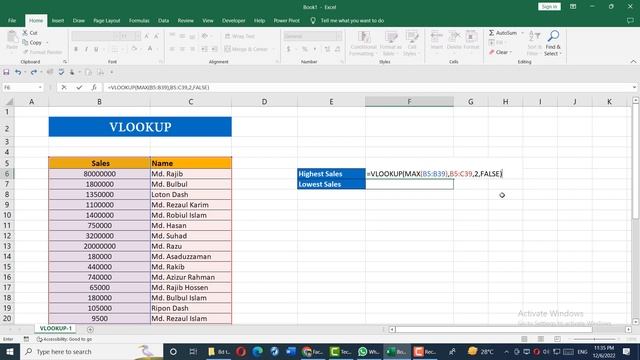This screenshot has height=360, width=640.
Task: Collapse the ribbon with the chevron
Action: coord(633,62)
